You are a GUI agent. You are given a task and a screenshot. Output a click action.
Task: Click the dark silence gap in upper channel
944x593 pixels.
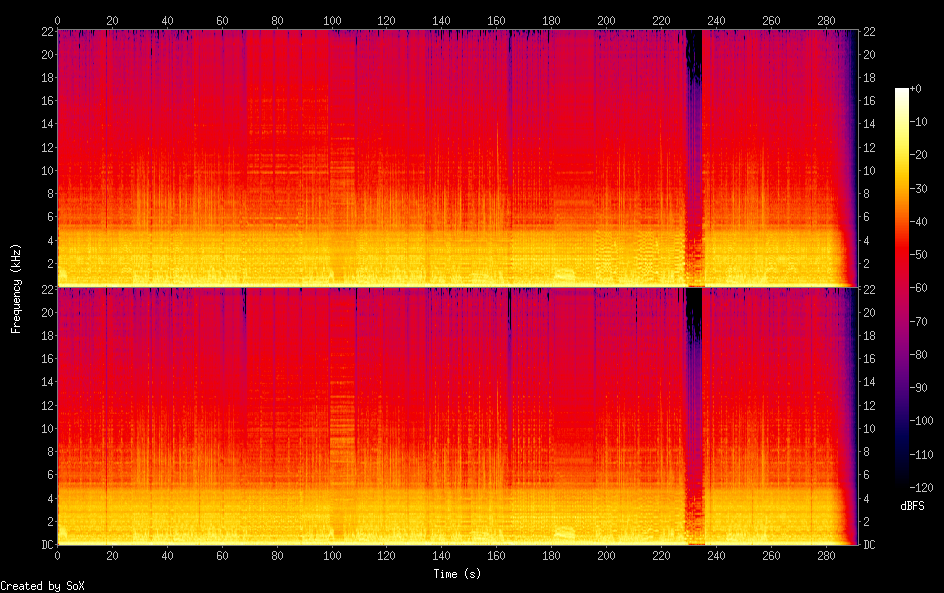pos(693,150)
